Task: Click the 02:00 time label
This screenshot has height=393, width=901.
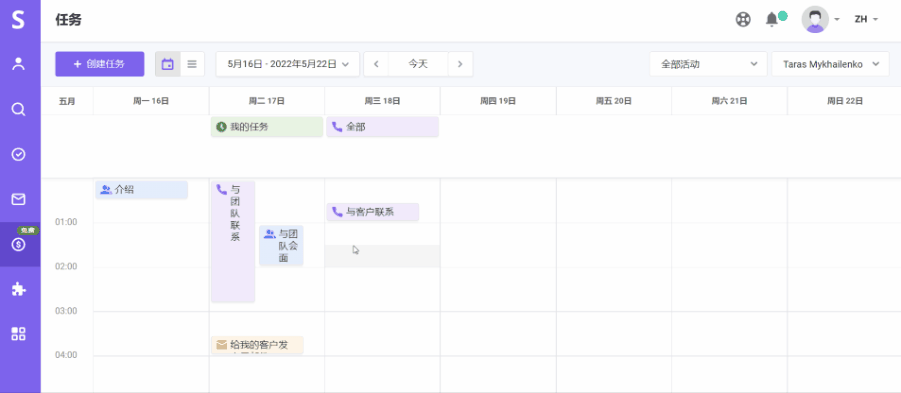Action: 66,267
